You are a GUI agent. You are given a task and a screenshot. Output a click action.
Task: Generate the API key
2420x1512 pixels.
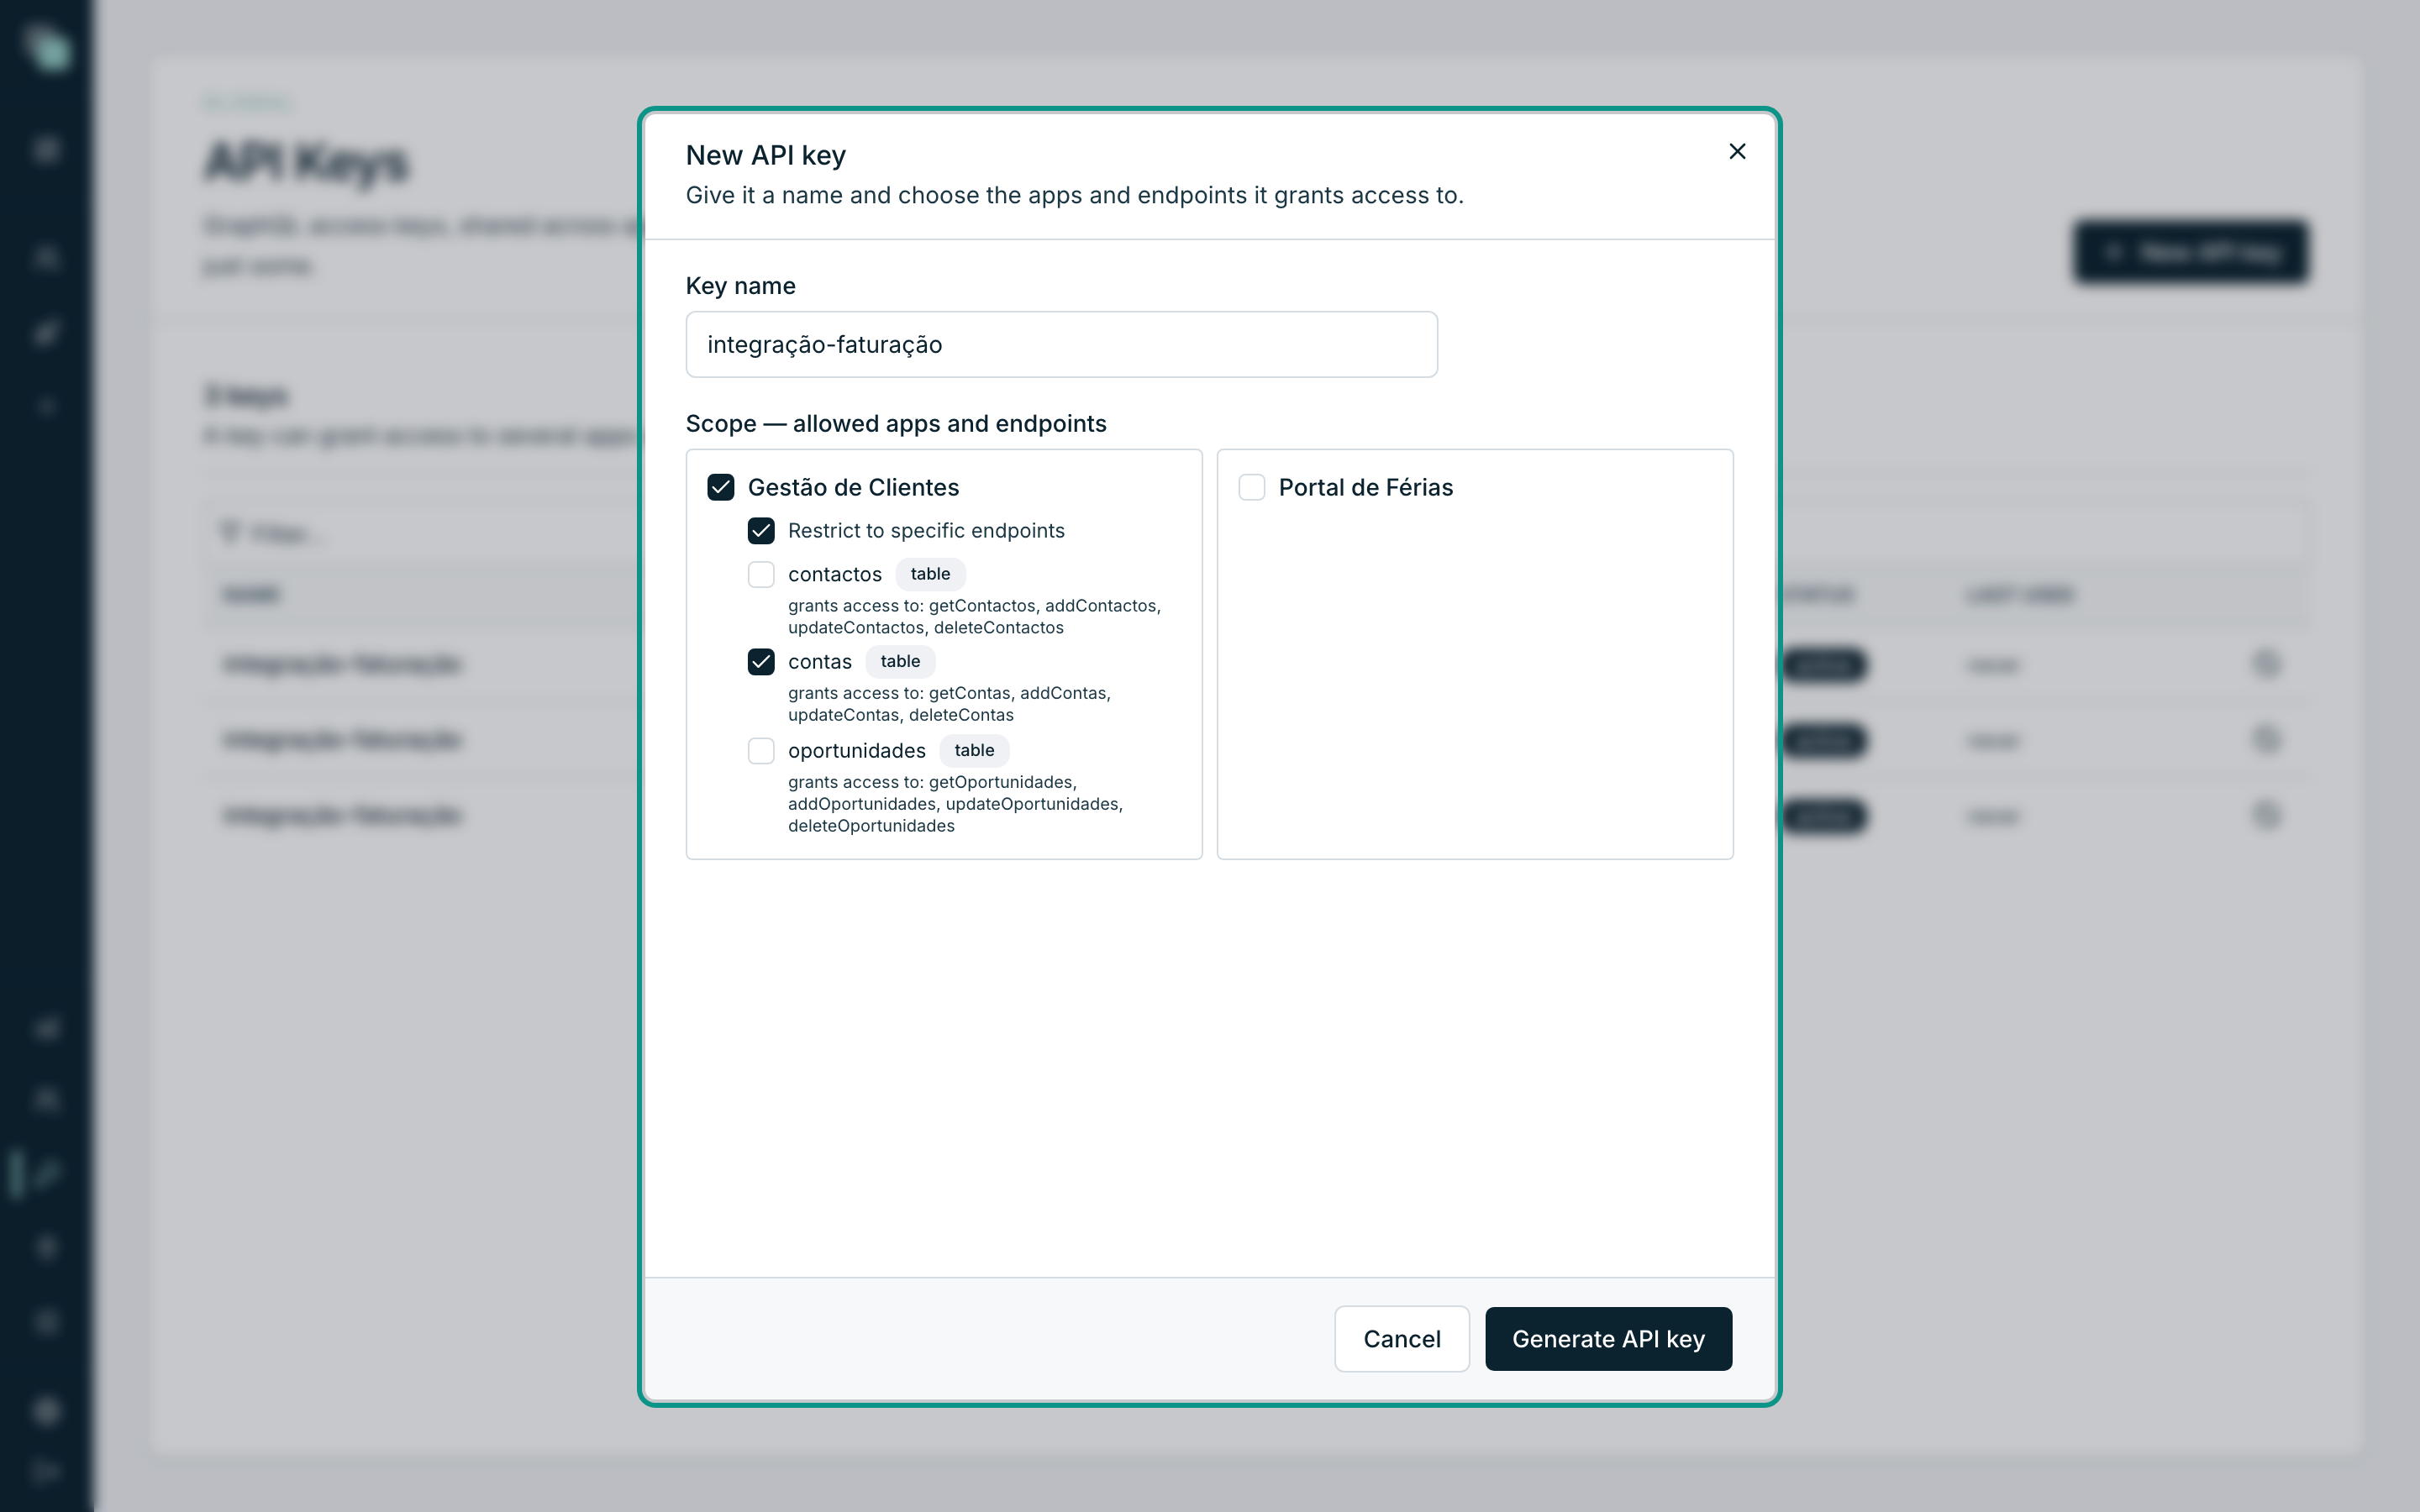1608,1339
